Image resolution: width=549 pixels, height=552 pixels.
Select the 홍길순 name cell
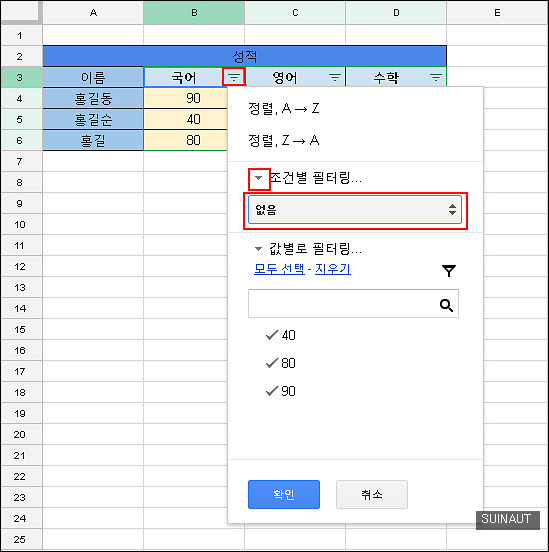pos(93,119)
